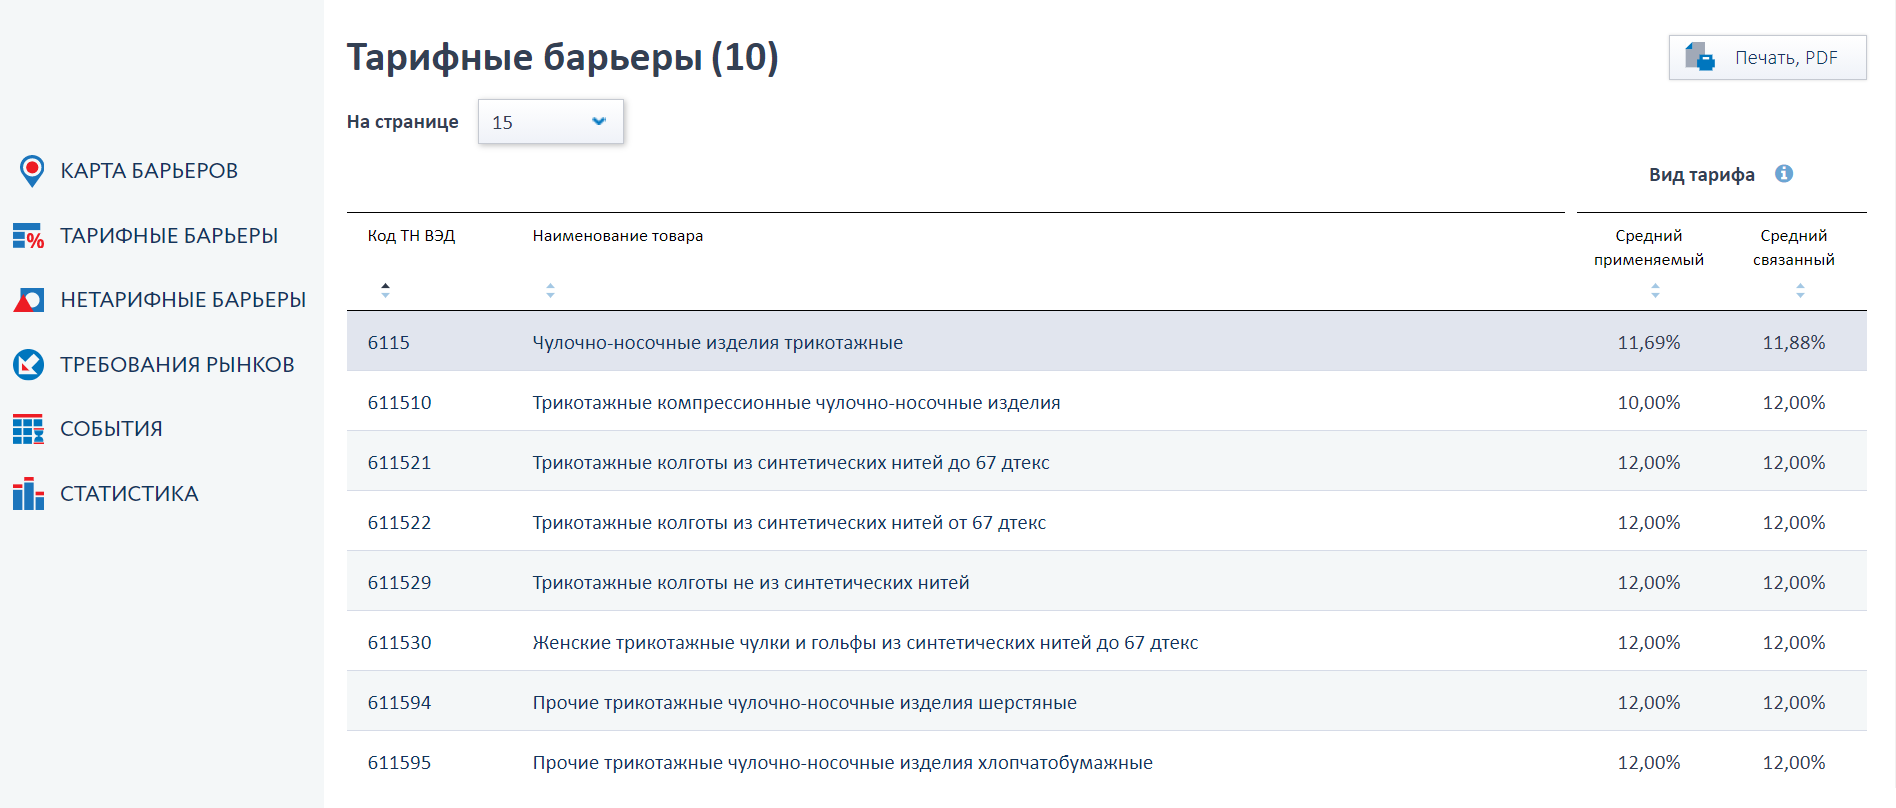1896x808 pixels.
Task: Open the Карта барьеров menu item
Action: click(x=149, y=171)
